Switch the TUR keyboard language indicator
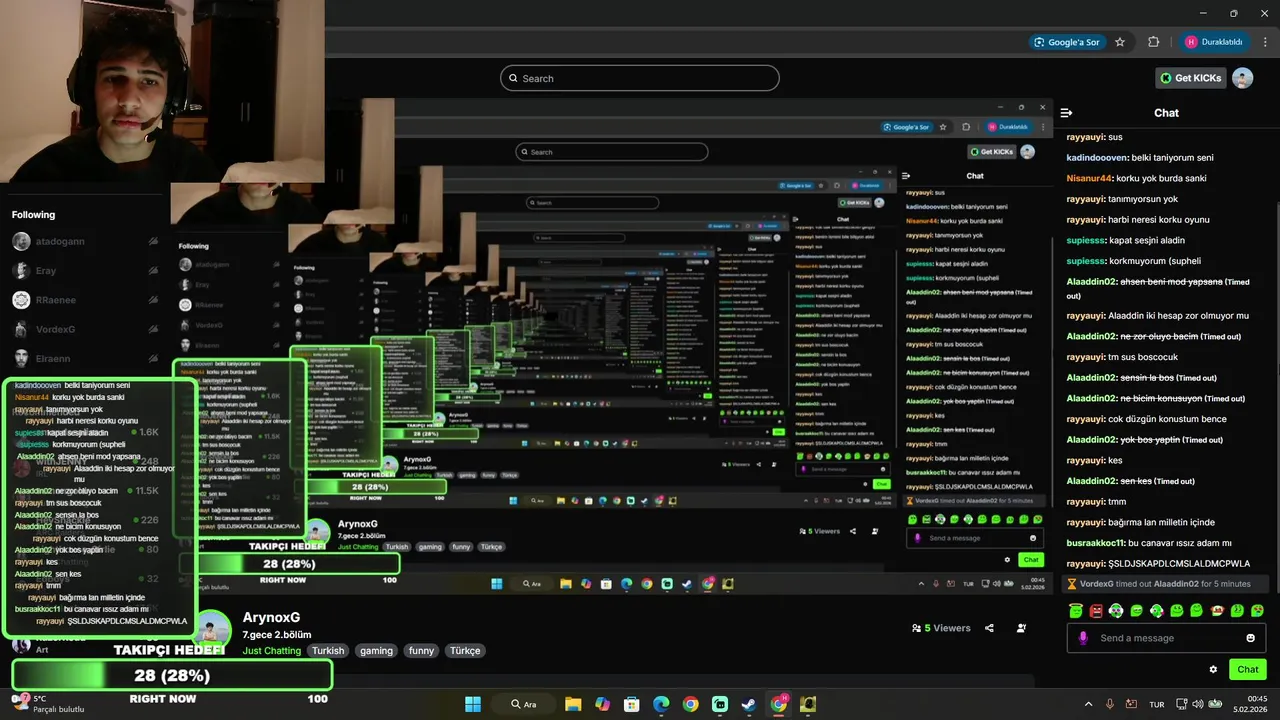Viewport: 1280px width, 720px height. tap(1157, 704)
